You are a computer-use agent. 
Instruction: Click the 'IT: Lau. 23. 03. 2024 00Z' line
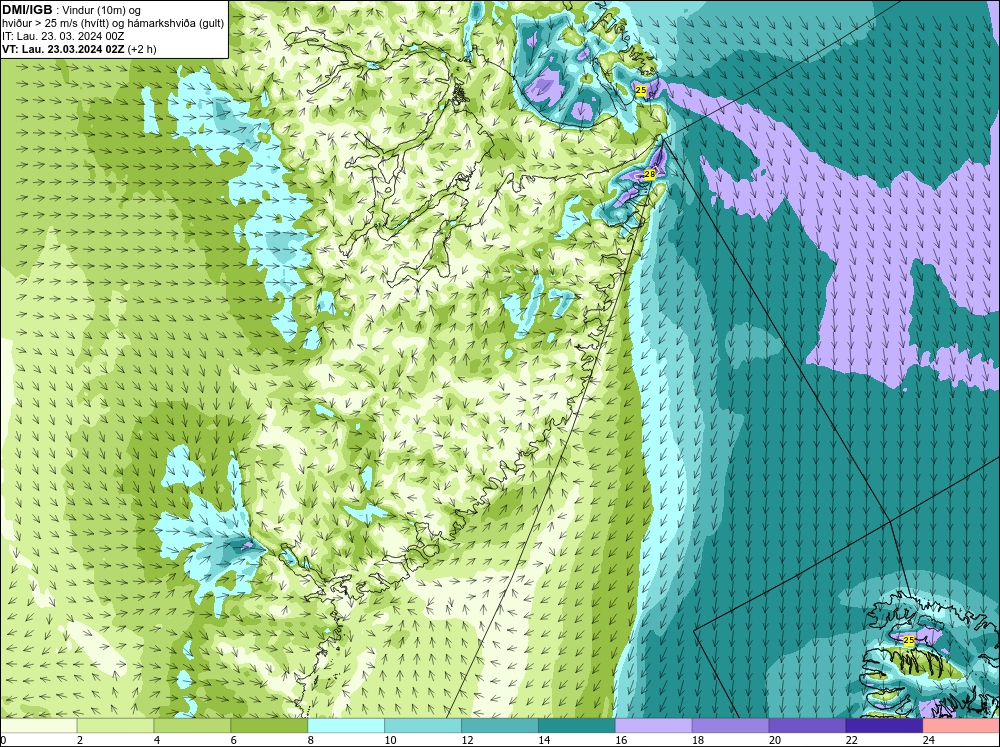coord(63,36)
